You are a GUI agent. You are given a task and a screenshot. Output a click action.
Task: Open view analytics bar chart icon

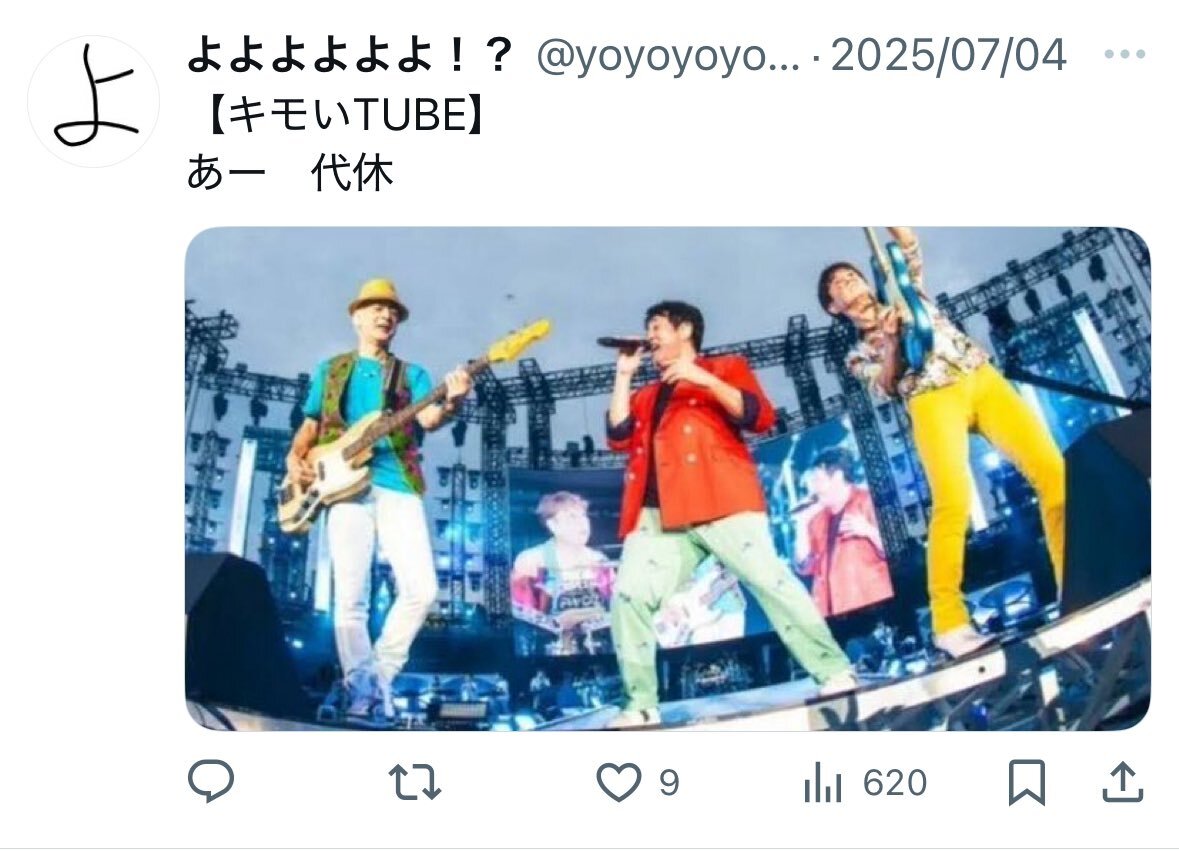823,782
